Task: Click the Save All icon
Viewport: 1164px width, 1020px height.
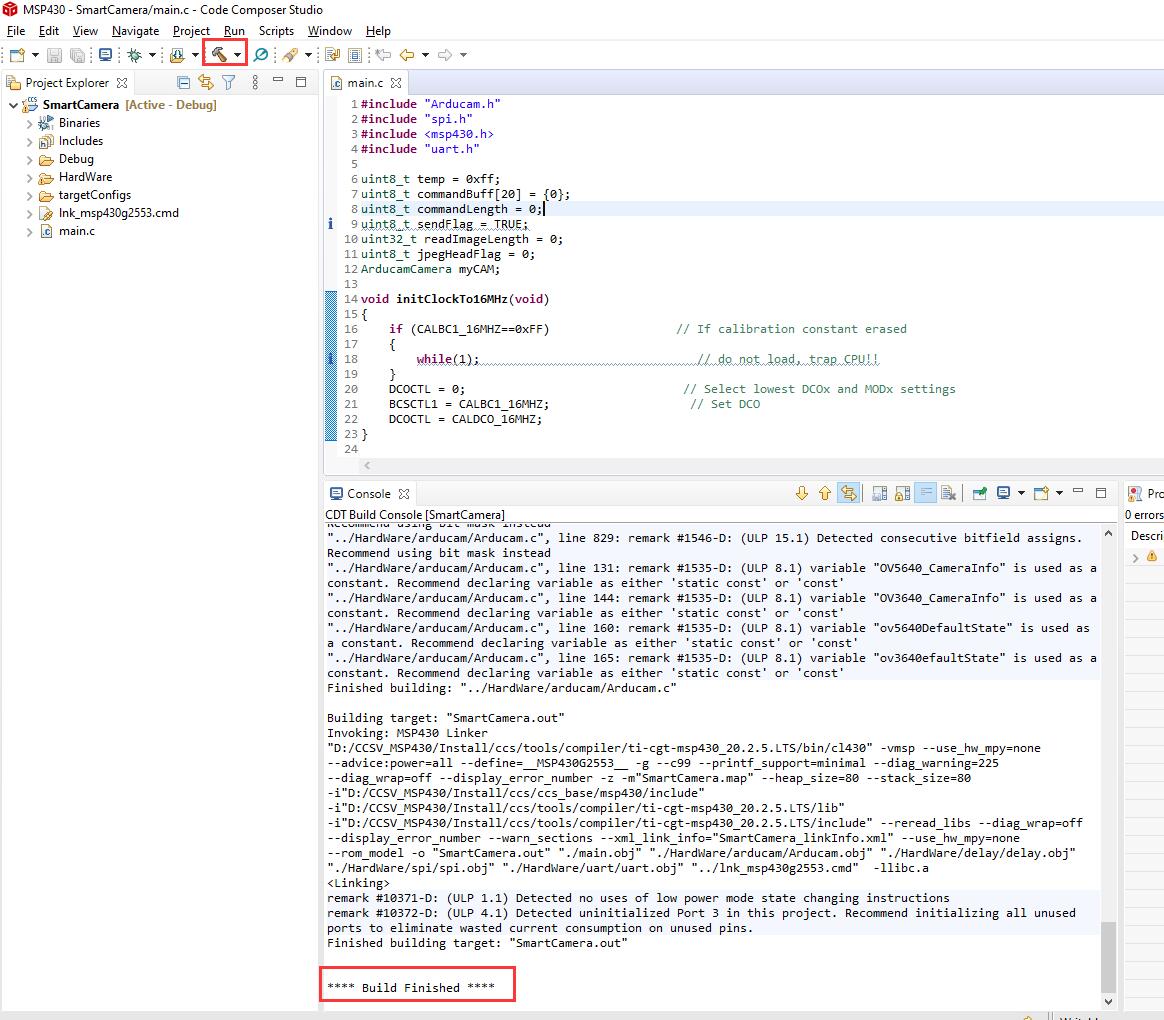Action: coord(77,55)
